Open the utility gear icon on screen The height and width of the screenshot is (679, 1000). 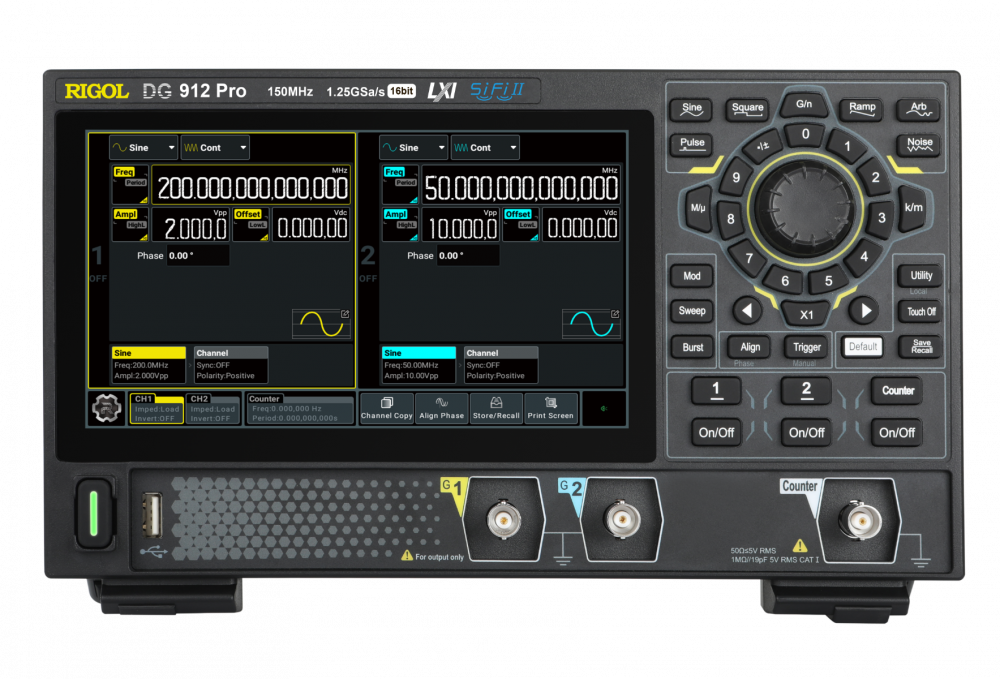(107, 408)
